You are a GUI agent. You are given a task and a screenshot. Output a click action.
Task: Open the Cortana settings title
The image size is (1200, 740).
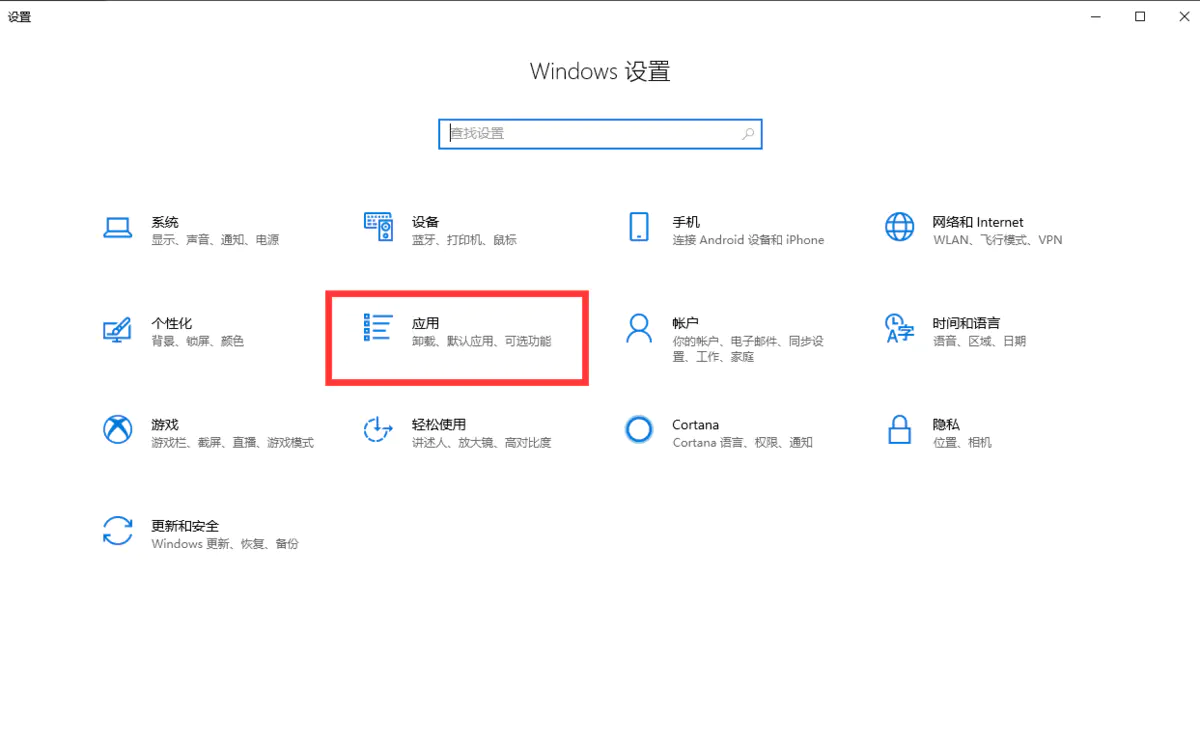pos(695,424)
